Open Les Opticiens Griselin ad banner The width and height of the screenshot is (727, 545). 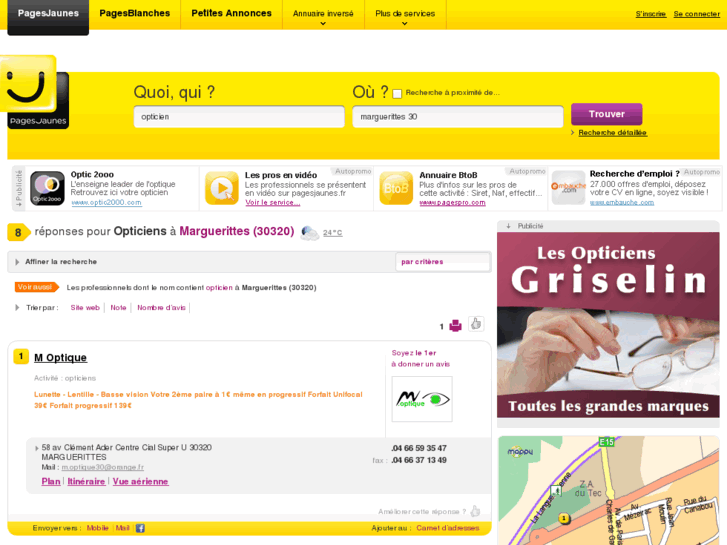608,325
